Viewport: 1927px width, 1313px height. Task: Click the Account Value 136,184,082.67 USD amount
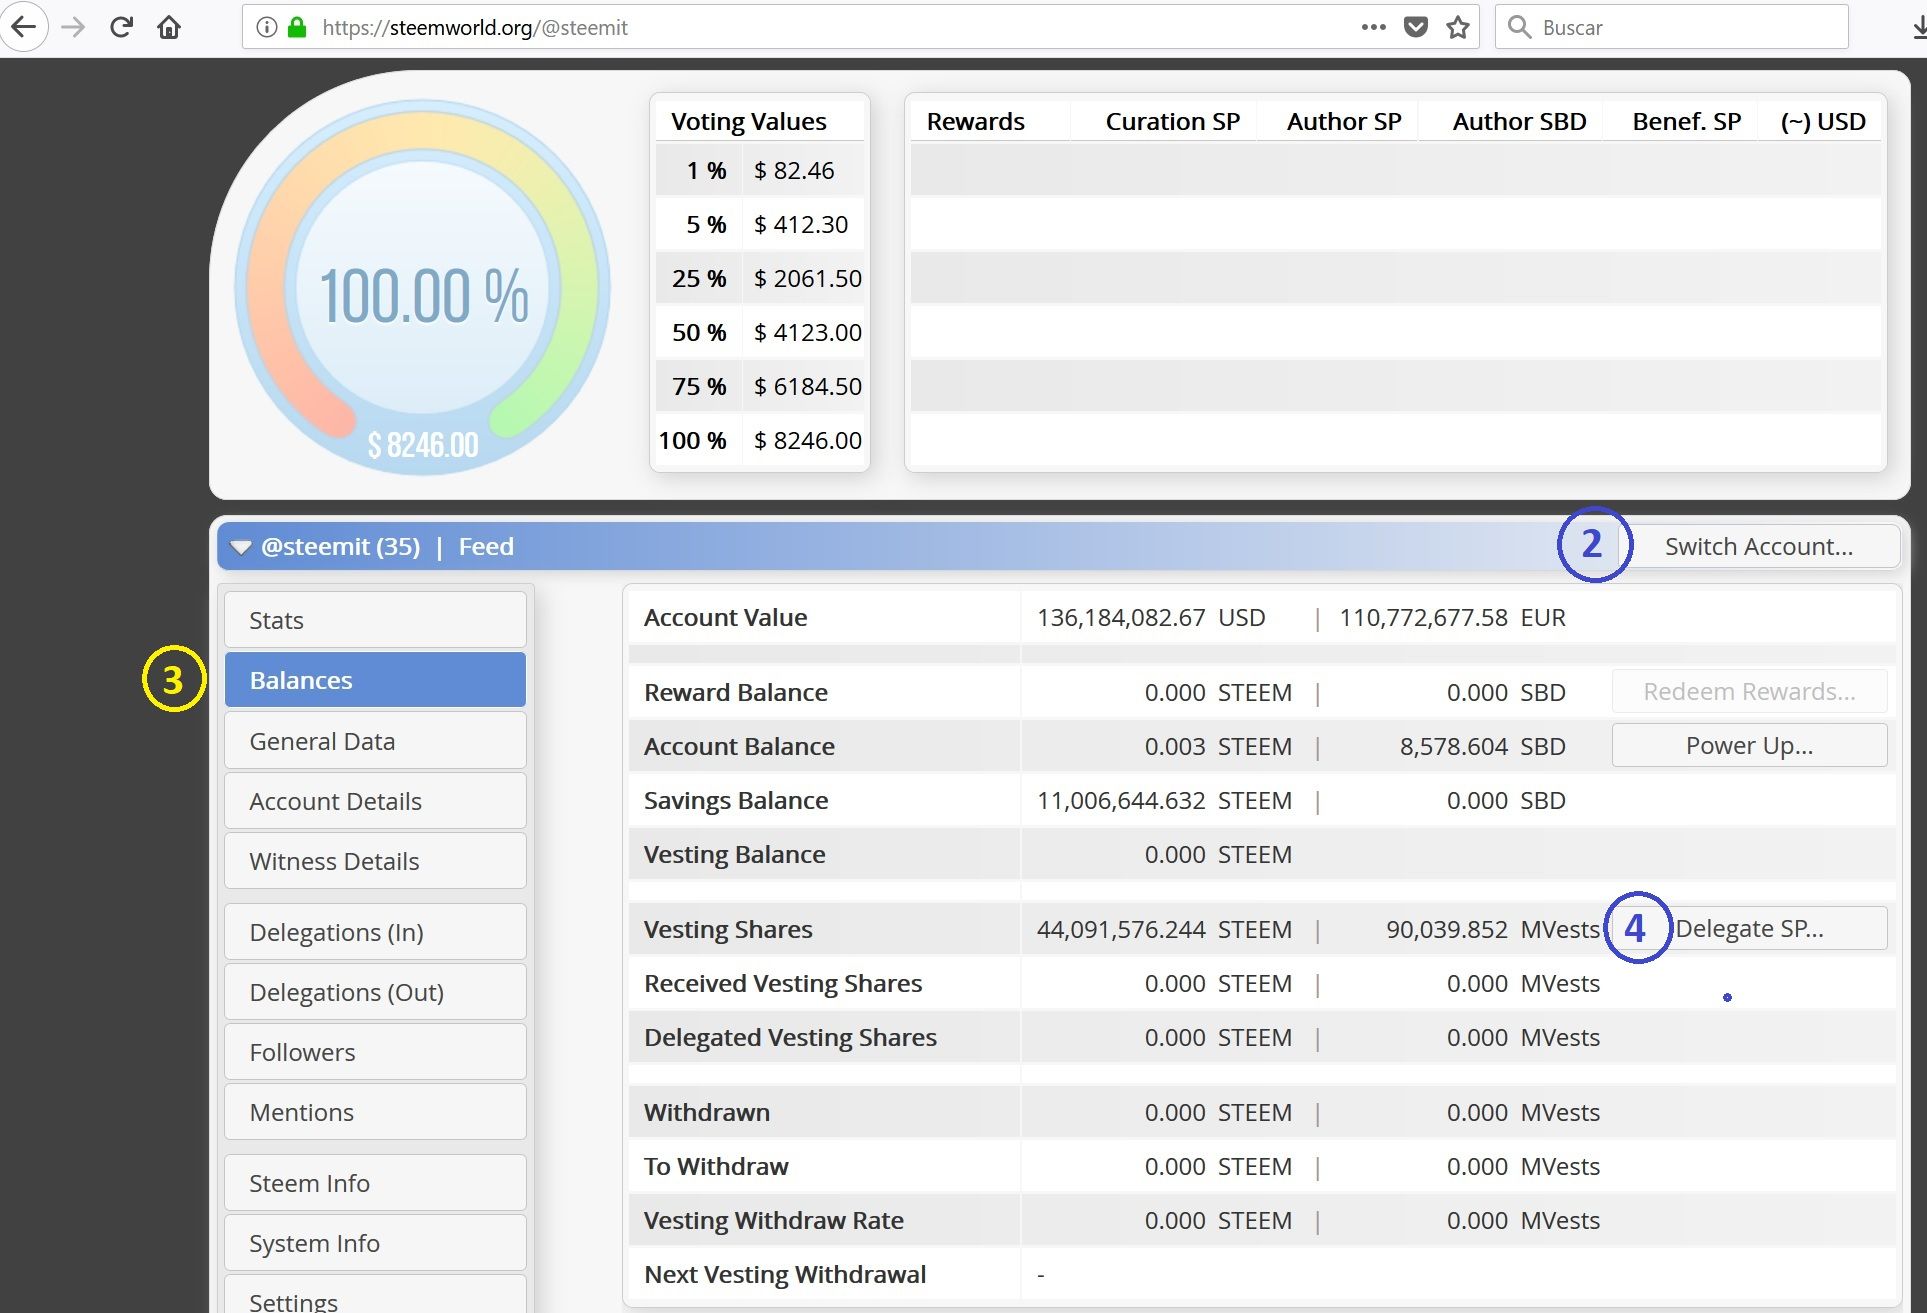(x=1151, y=617)
